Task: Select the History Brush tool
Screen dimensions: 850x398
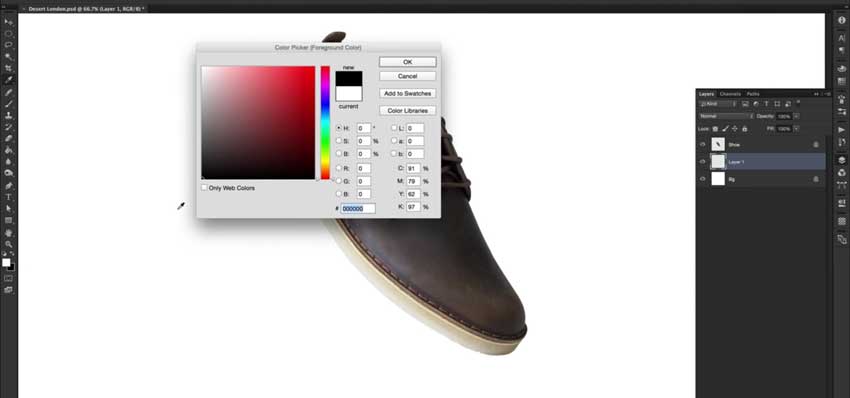Action: pos(9,127)
